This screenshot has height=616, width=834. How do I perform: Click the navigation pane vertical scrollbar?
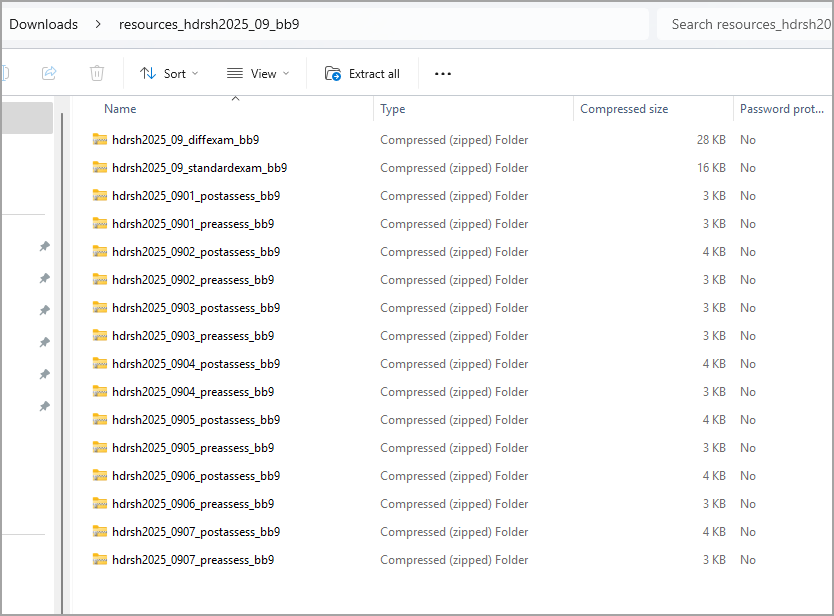click(62, 362)
